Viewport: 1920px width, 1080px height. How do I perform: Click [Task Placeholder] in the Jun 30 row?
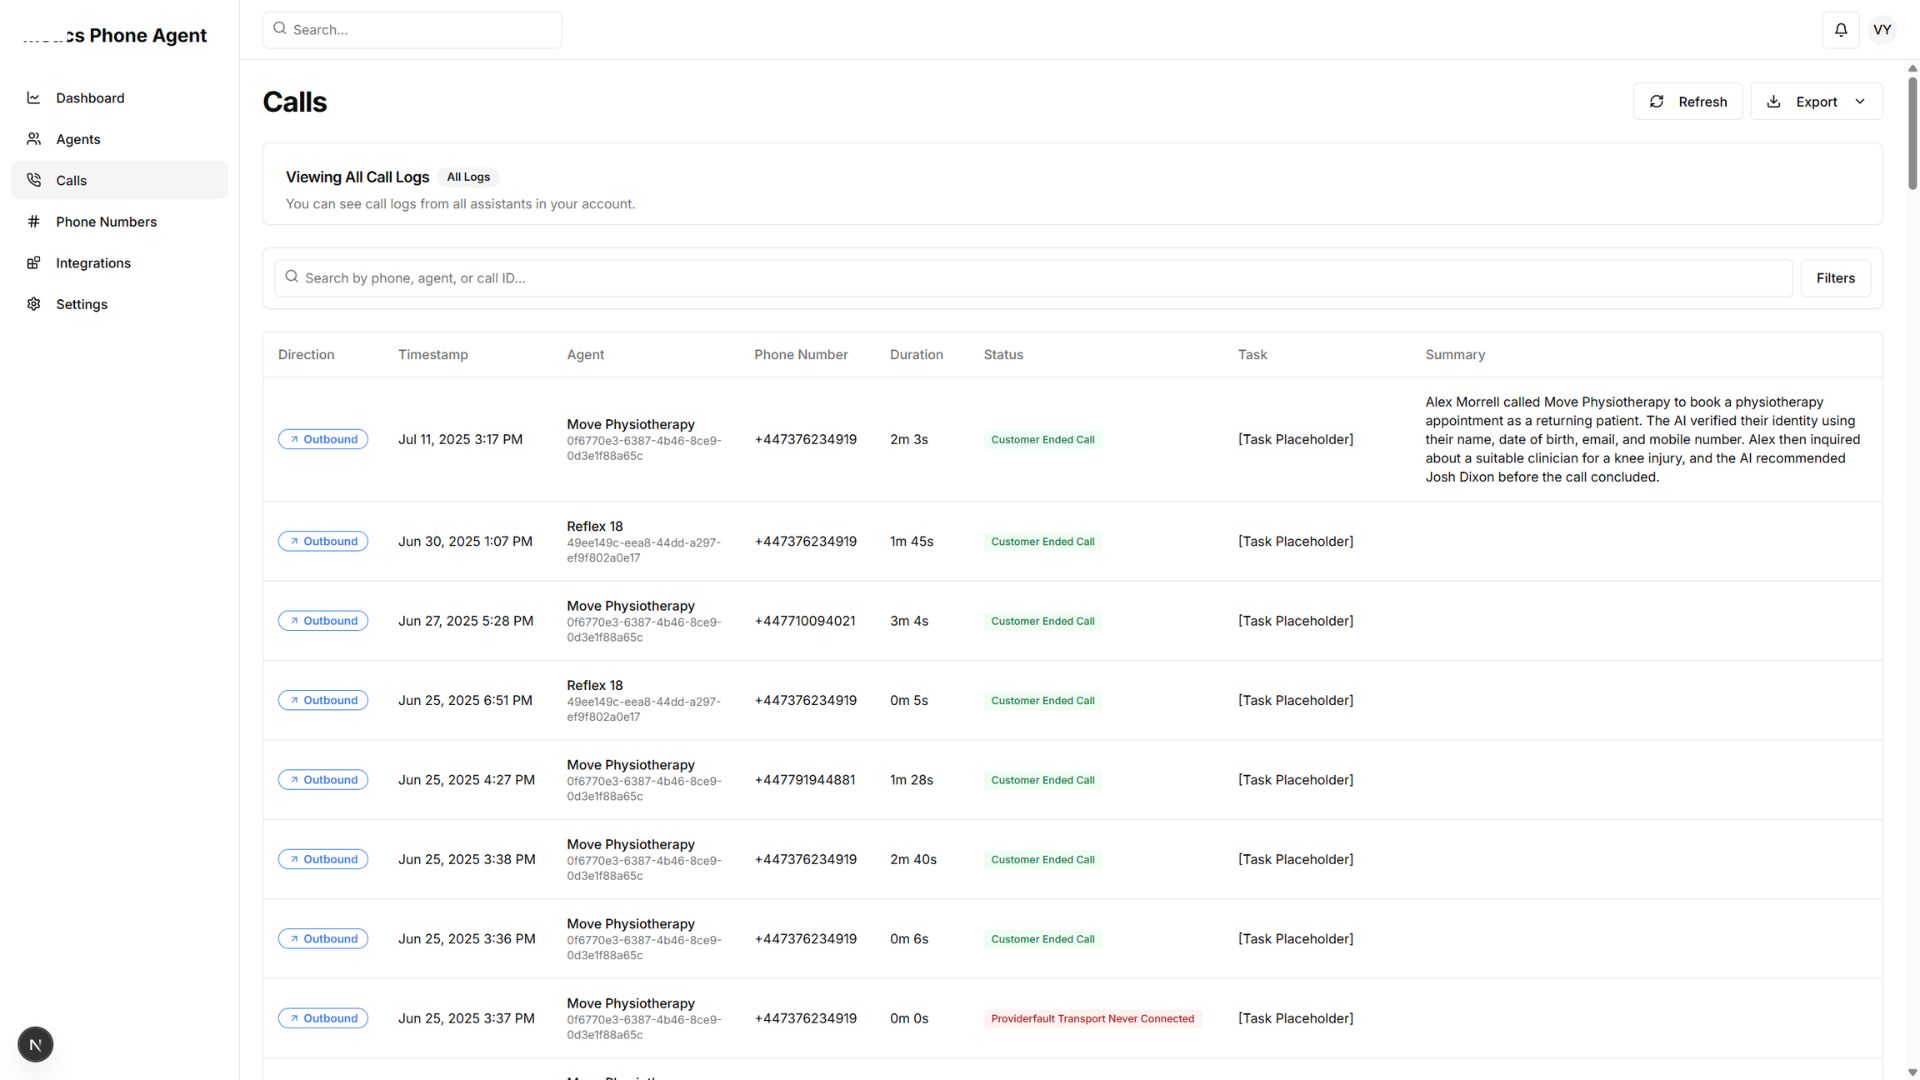coord(1296,542)
